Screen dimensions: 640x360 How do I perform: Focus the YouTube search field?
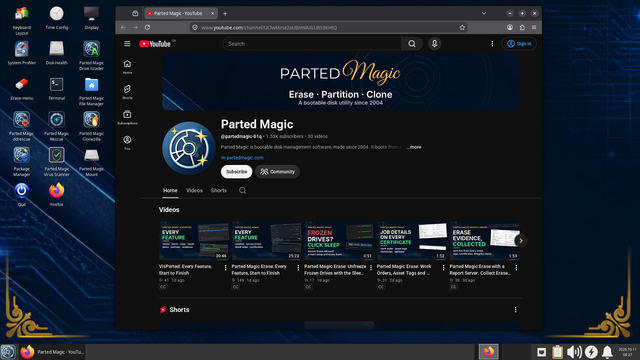pos(312,44)
